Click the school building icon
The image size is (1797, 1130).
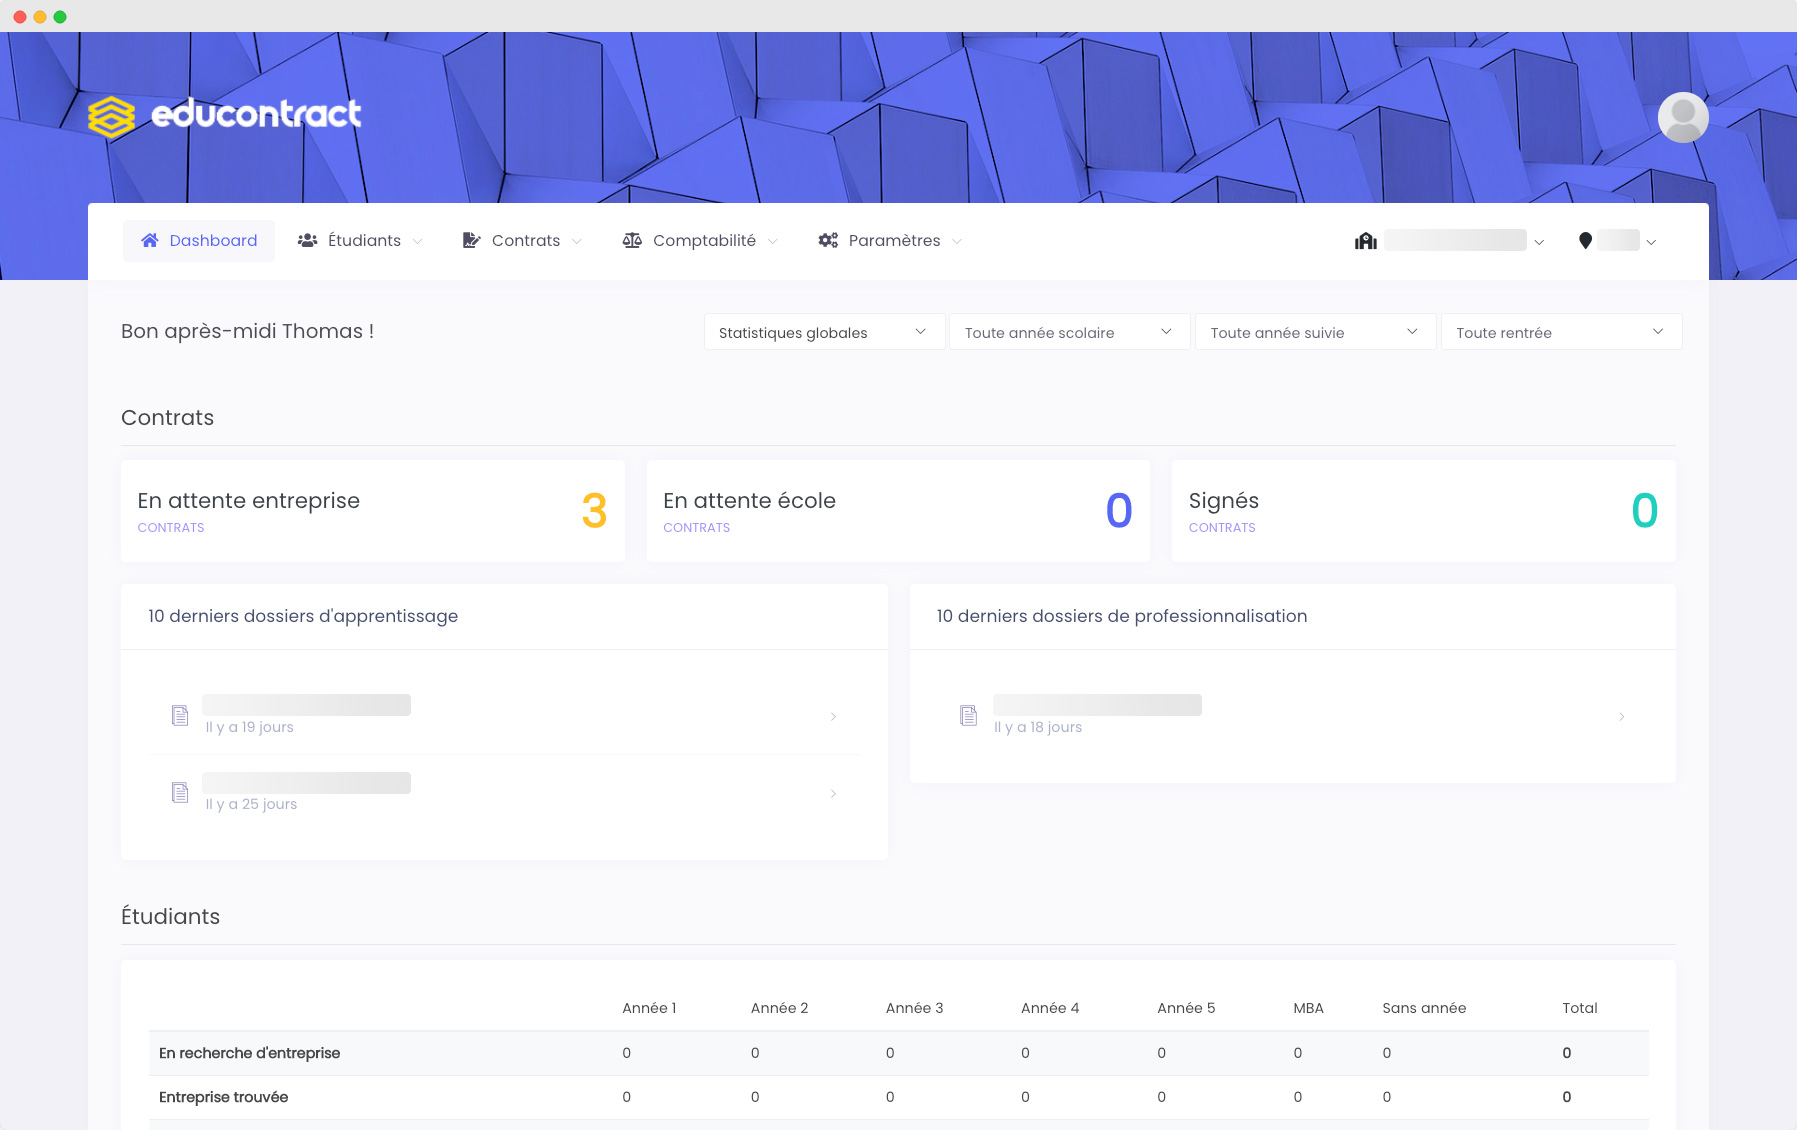[1366, 241]
